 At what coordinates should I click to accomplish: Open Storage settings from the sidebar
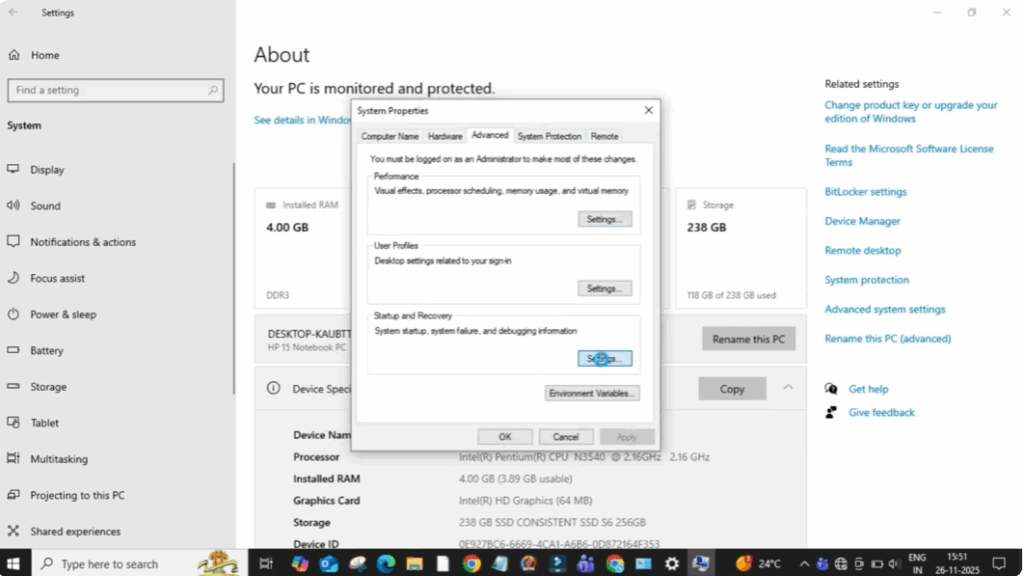point(48,386)
